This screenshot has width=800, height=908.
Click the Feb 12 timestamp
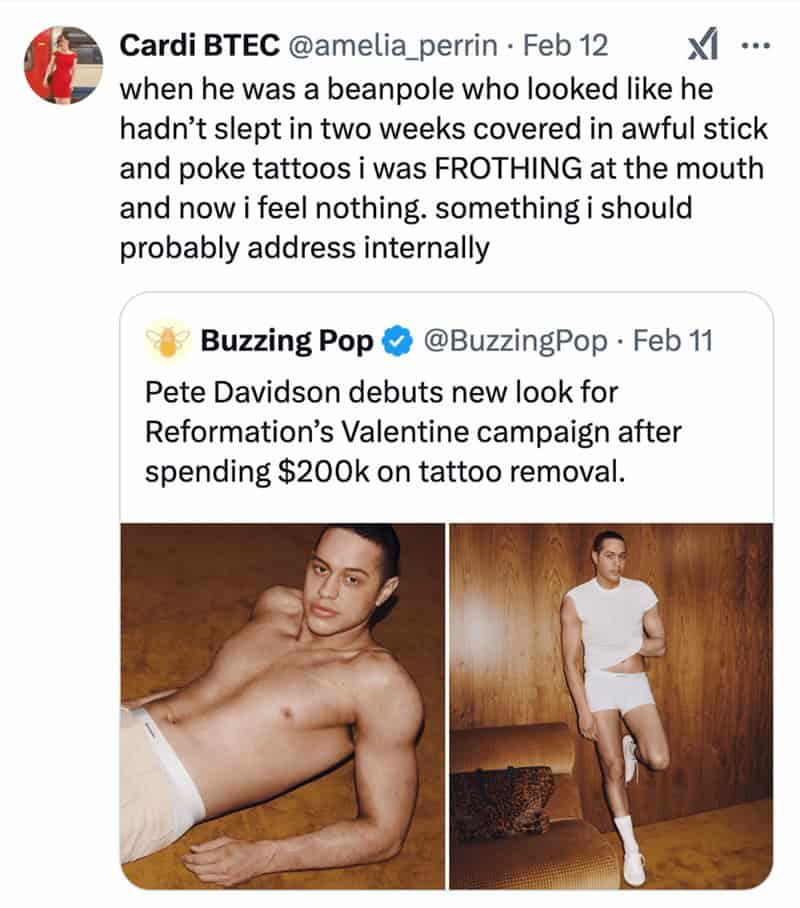(x=565, y=46)
